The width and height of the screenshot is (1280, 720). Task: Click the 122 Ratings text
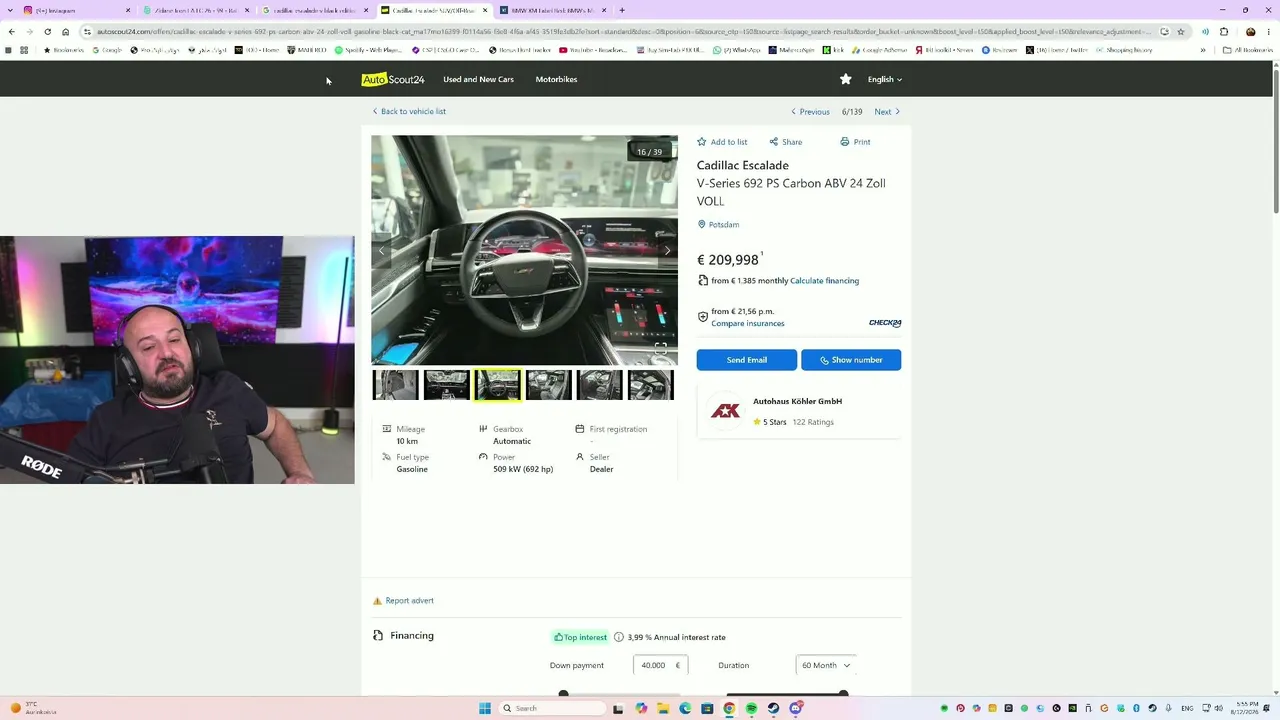813,422
